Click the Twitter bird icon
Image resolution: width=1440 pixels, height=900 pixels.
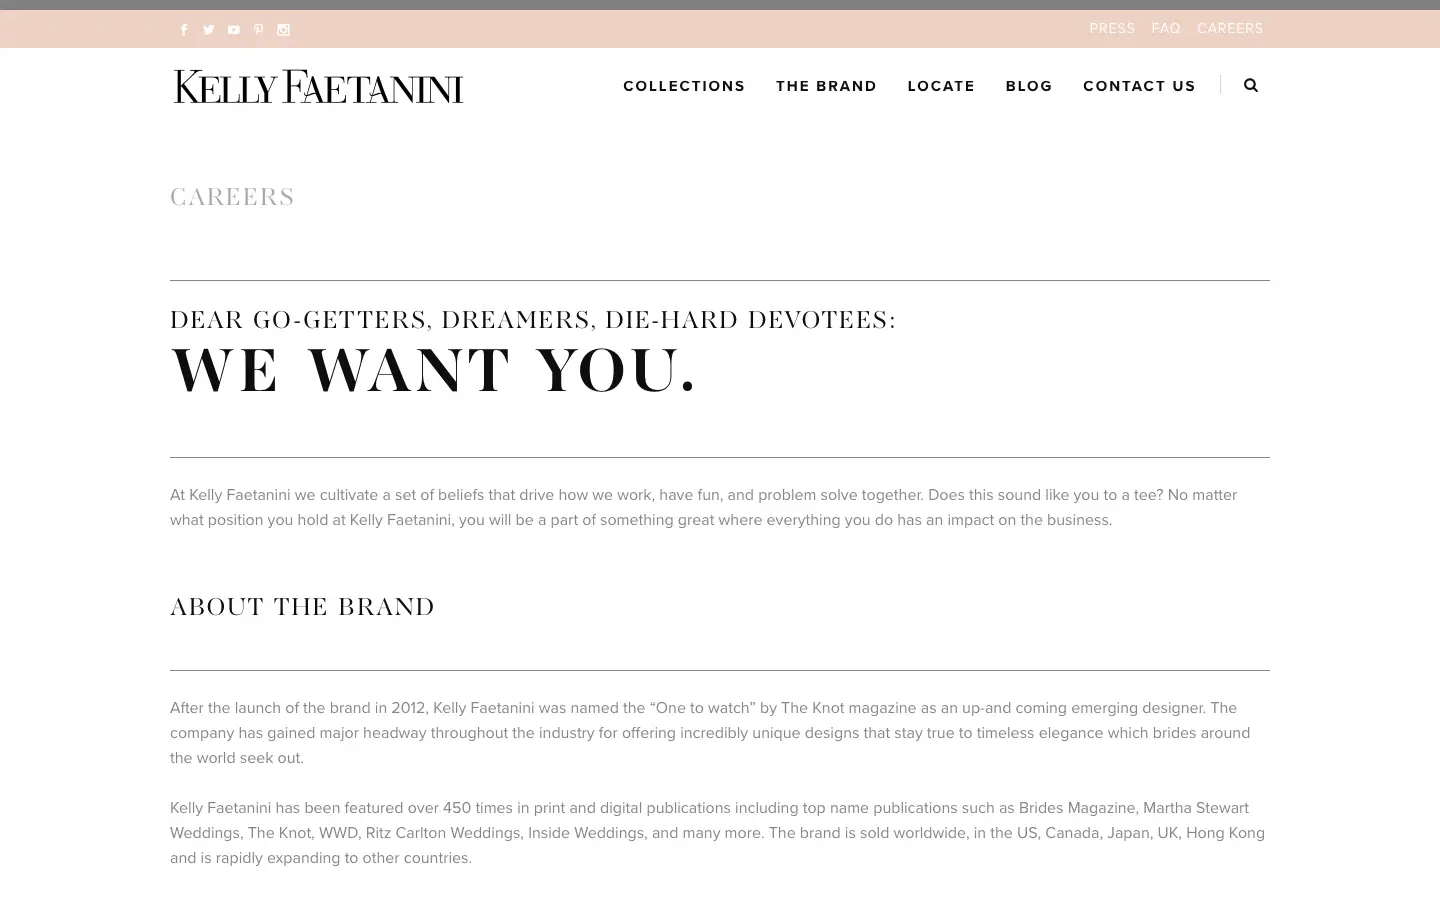pyautogui.click(x=209, y=30)
